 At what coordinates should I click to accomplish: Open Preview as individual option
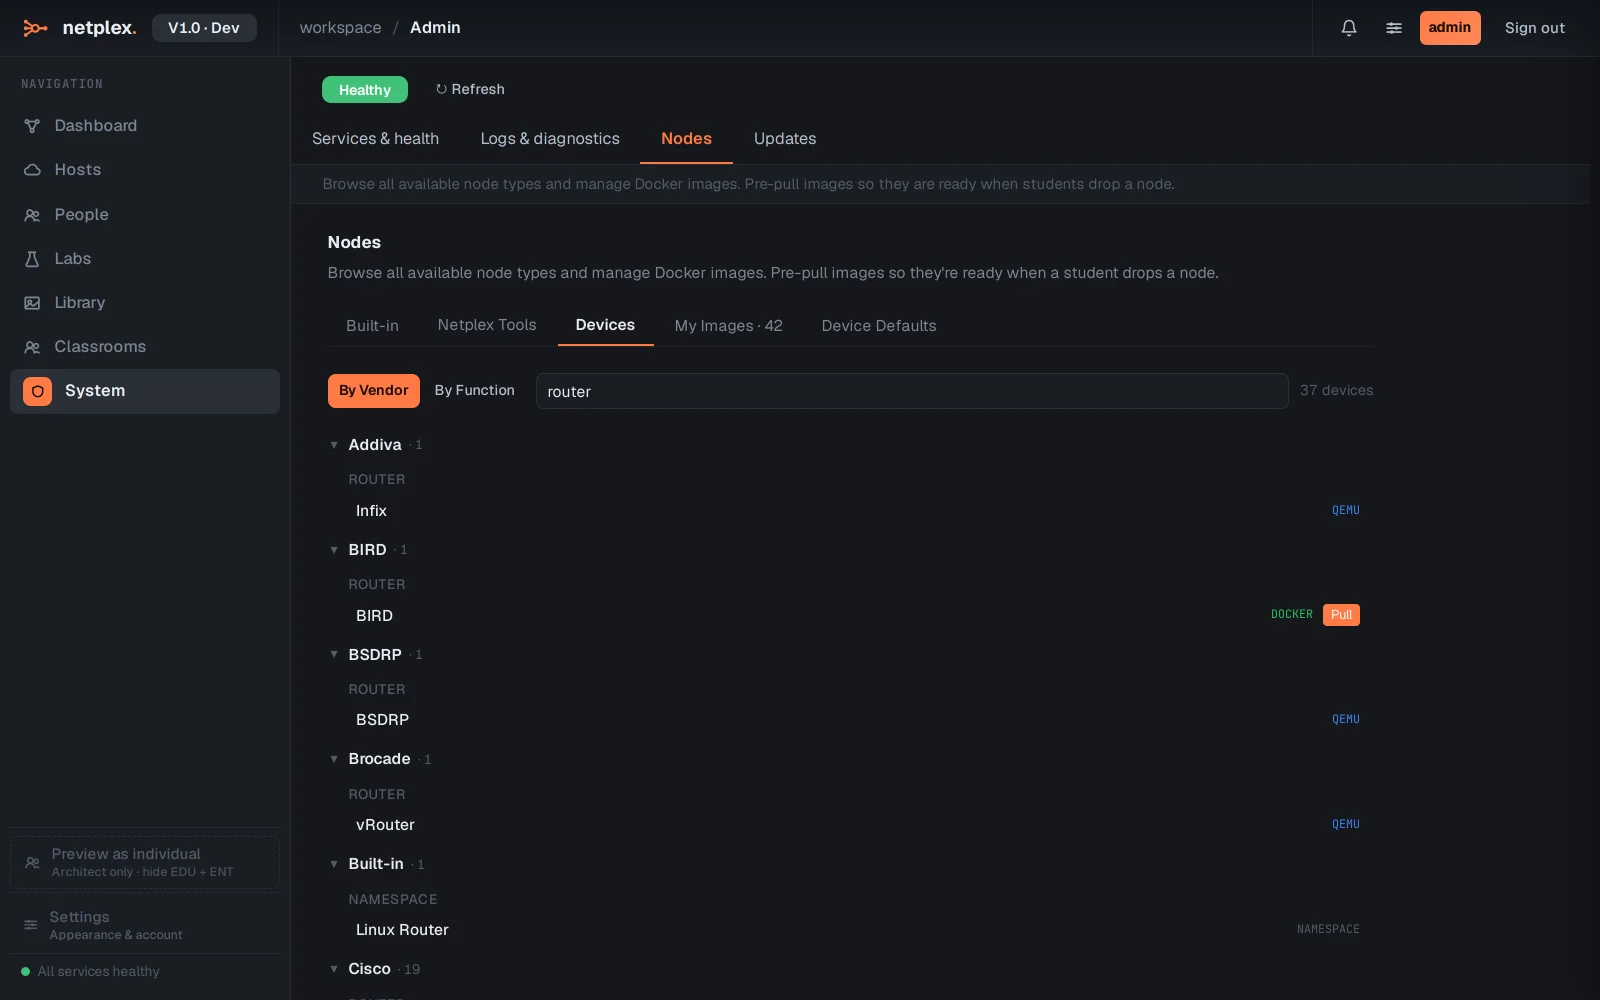pos(145,862)
